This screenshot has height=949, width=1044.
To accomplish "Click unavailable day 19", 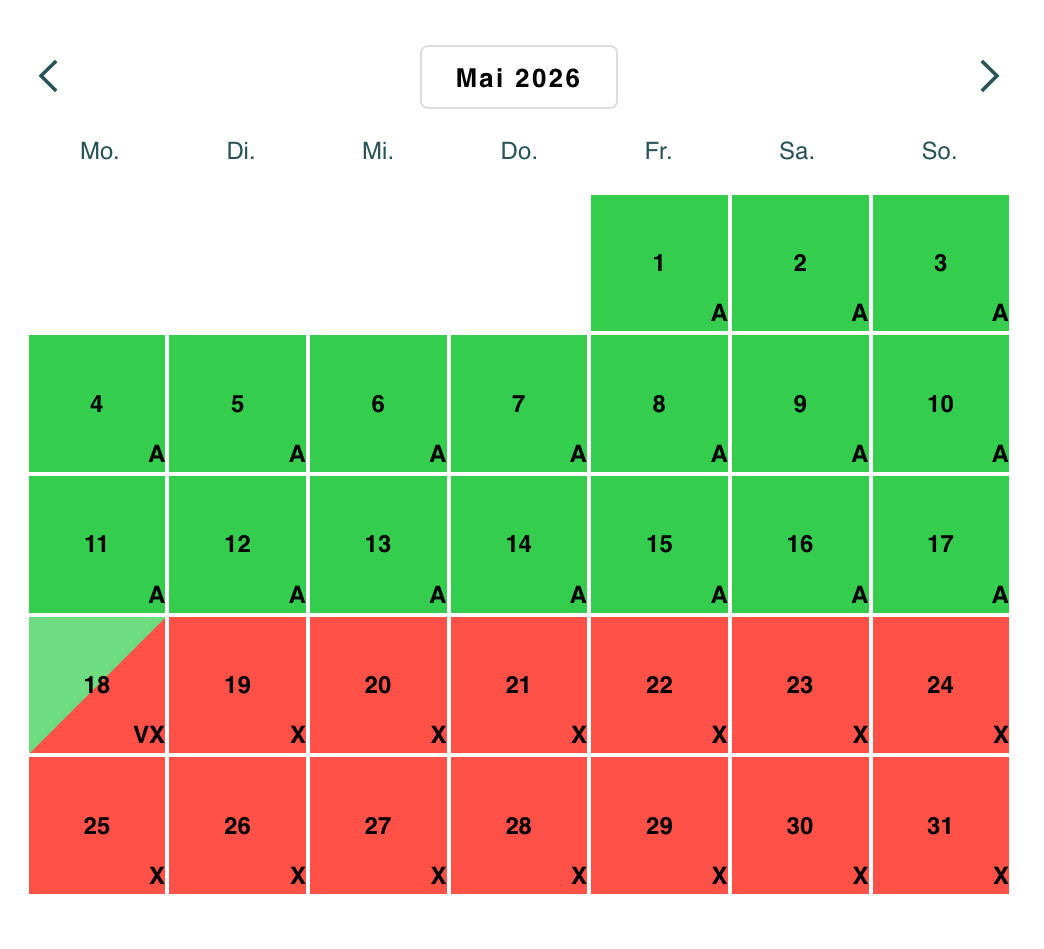I will (238, 685).
